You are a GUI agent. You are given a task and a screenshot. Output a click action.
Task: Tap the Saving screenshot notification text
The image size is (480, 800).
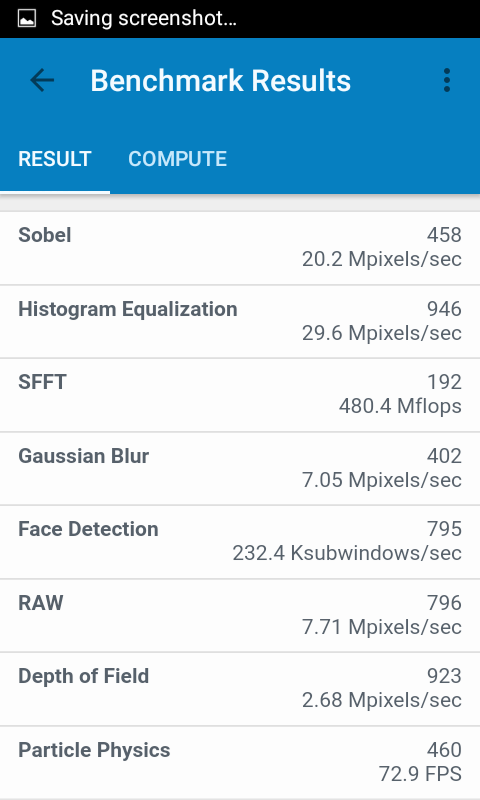pos(144,19)
